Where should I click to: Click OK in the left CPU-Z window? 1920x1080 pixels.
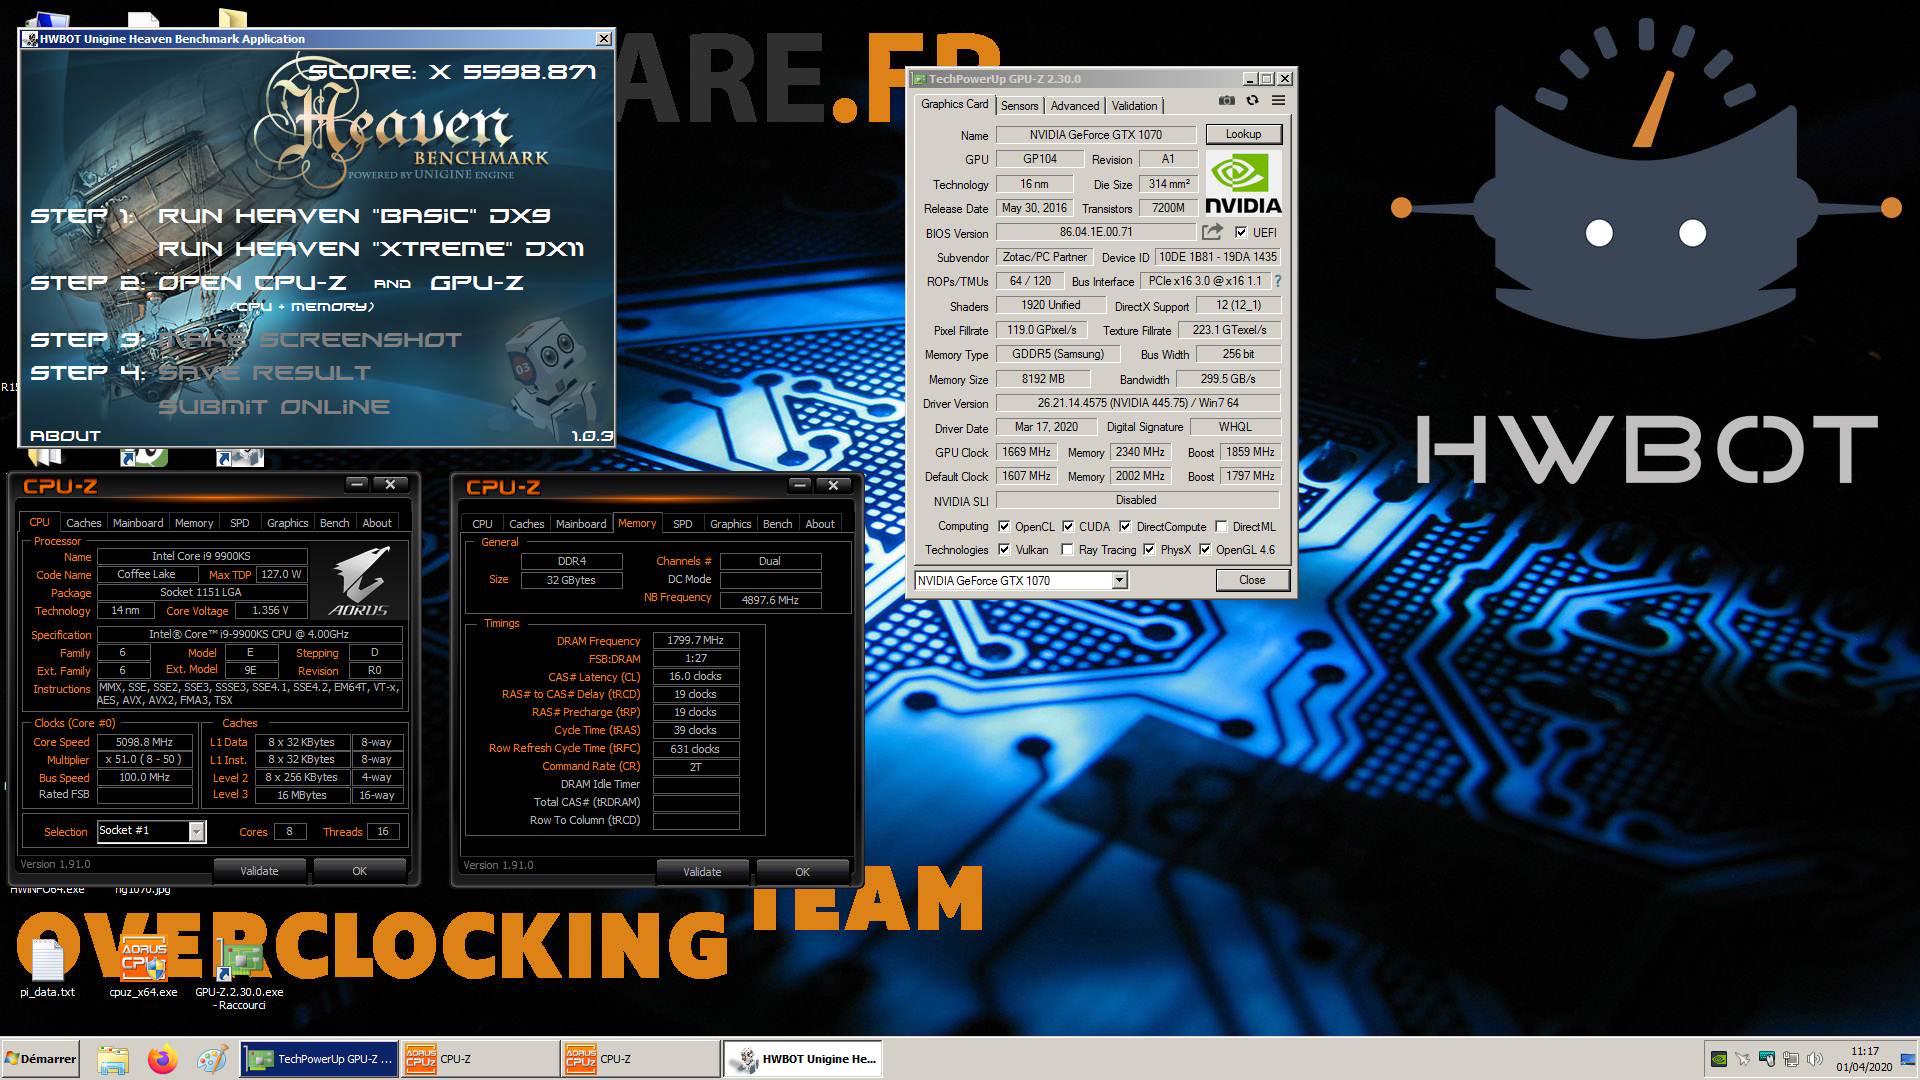359,871
